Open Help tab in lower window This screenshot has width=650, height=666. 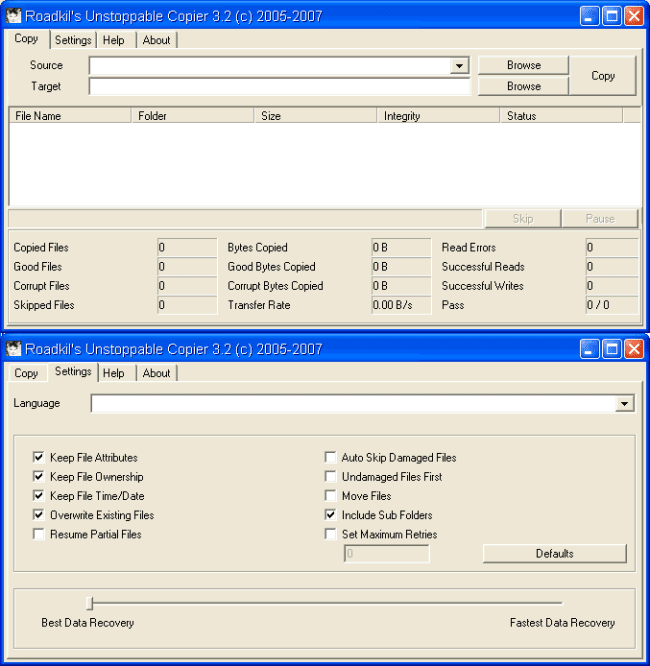tap(114, 373)
